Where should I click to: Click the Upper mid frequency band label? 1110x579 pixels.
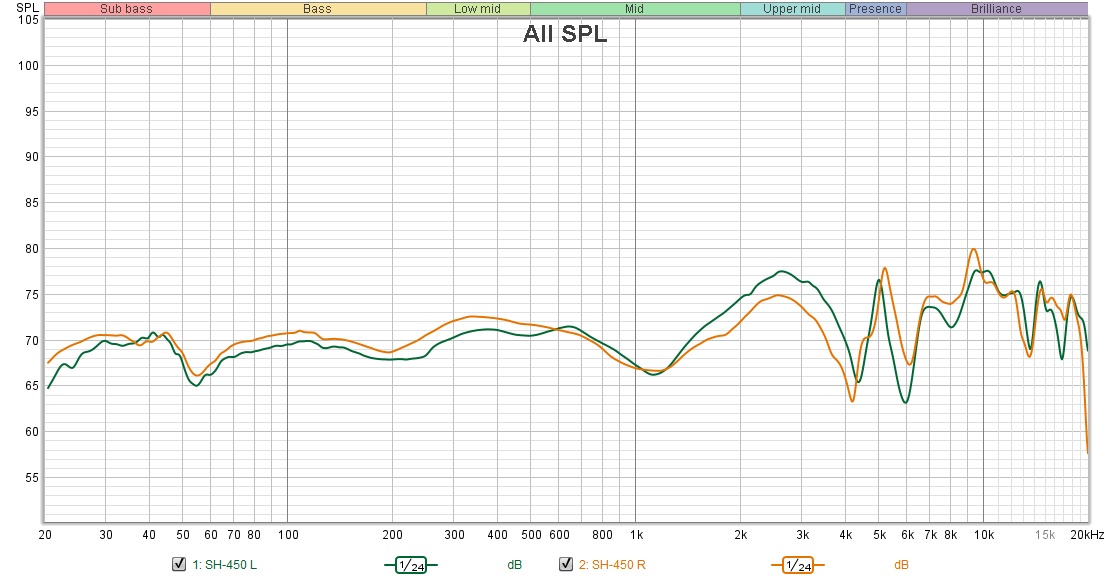[x=792, y=9]
